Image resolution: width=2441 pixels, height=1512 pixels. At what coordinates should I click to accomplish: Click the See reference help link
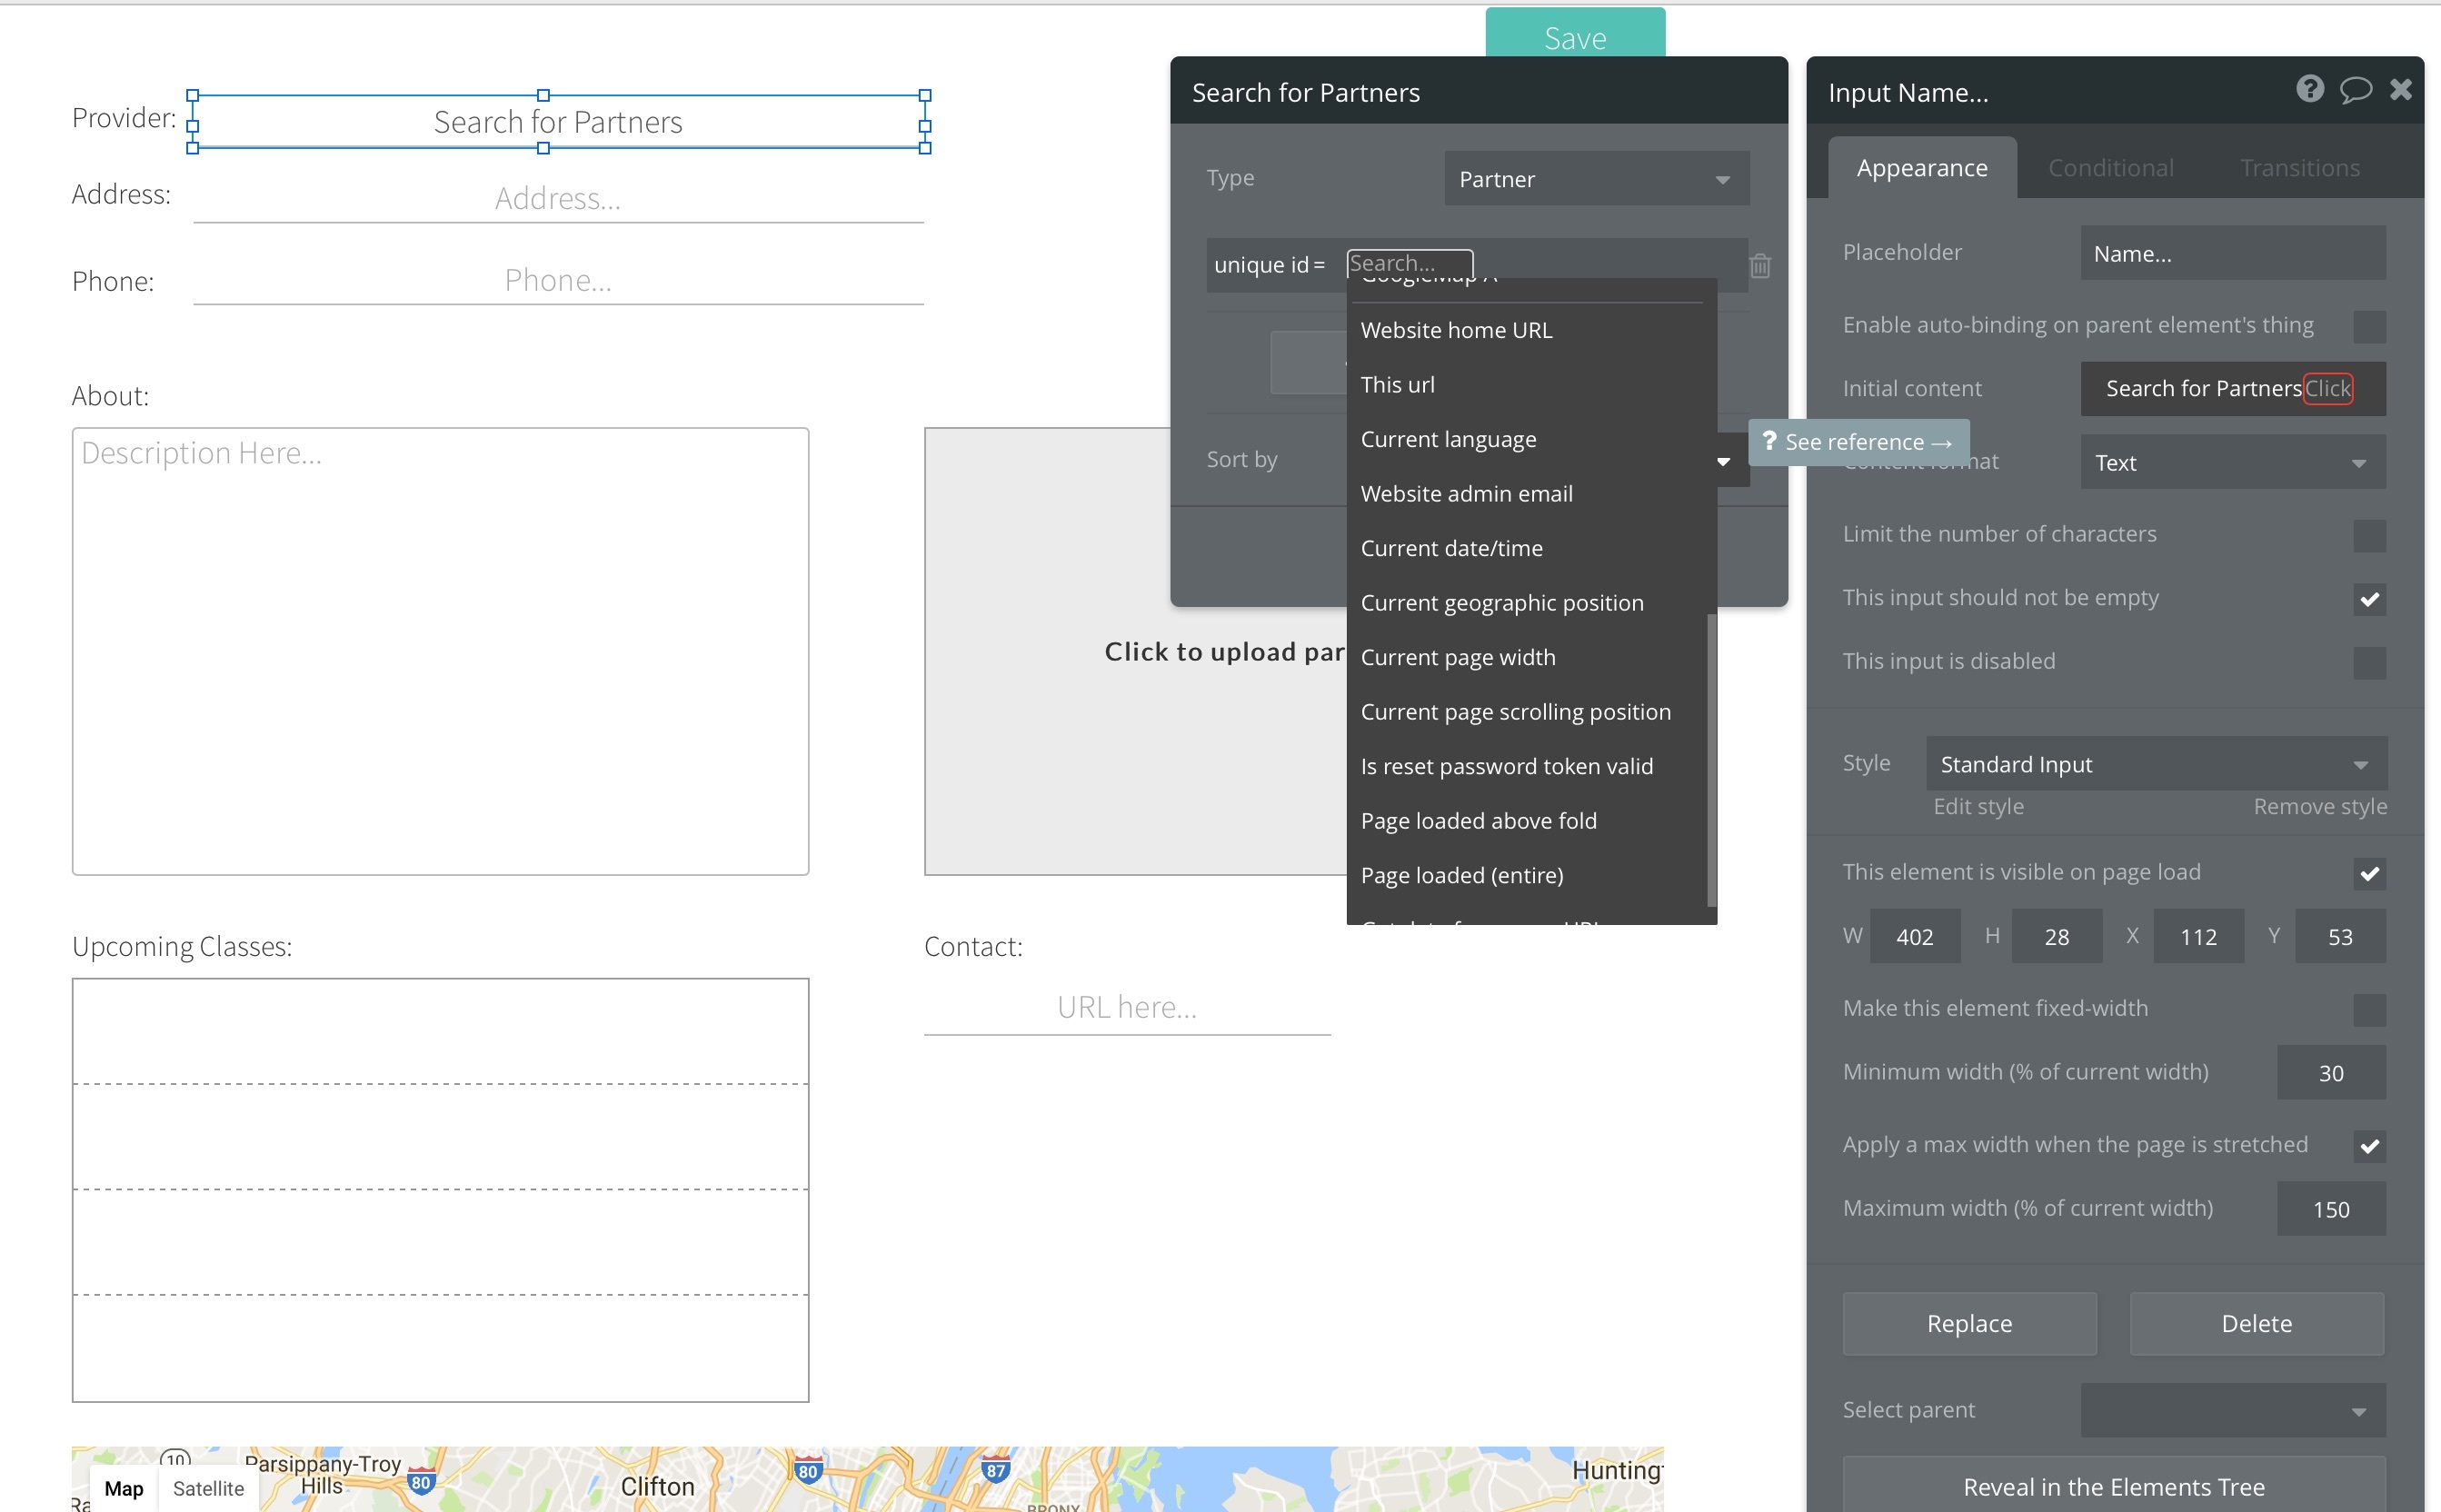click(1858, 442)
